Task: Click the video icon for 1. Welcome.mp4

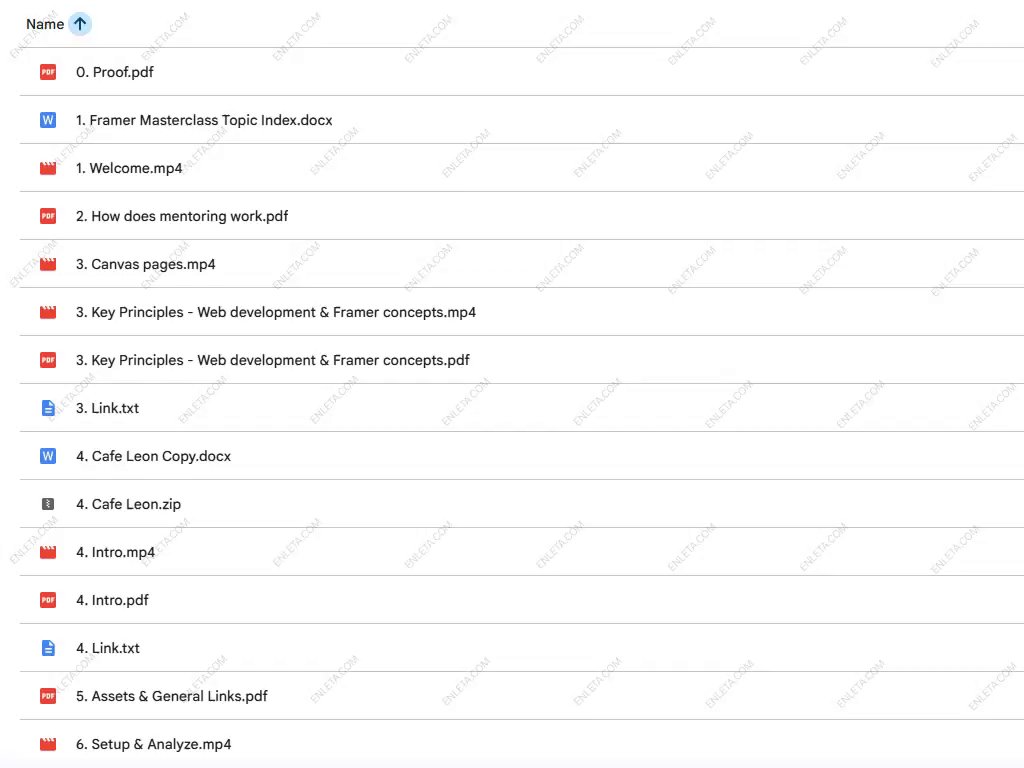Action: tap(48, 168)
